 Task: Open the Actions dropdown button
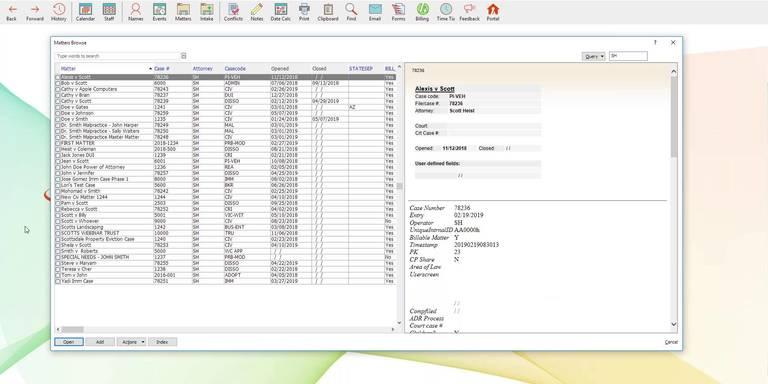coord(131,342)
